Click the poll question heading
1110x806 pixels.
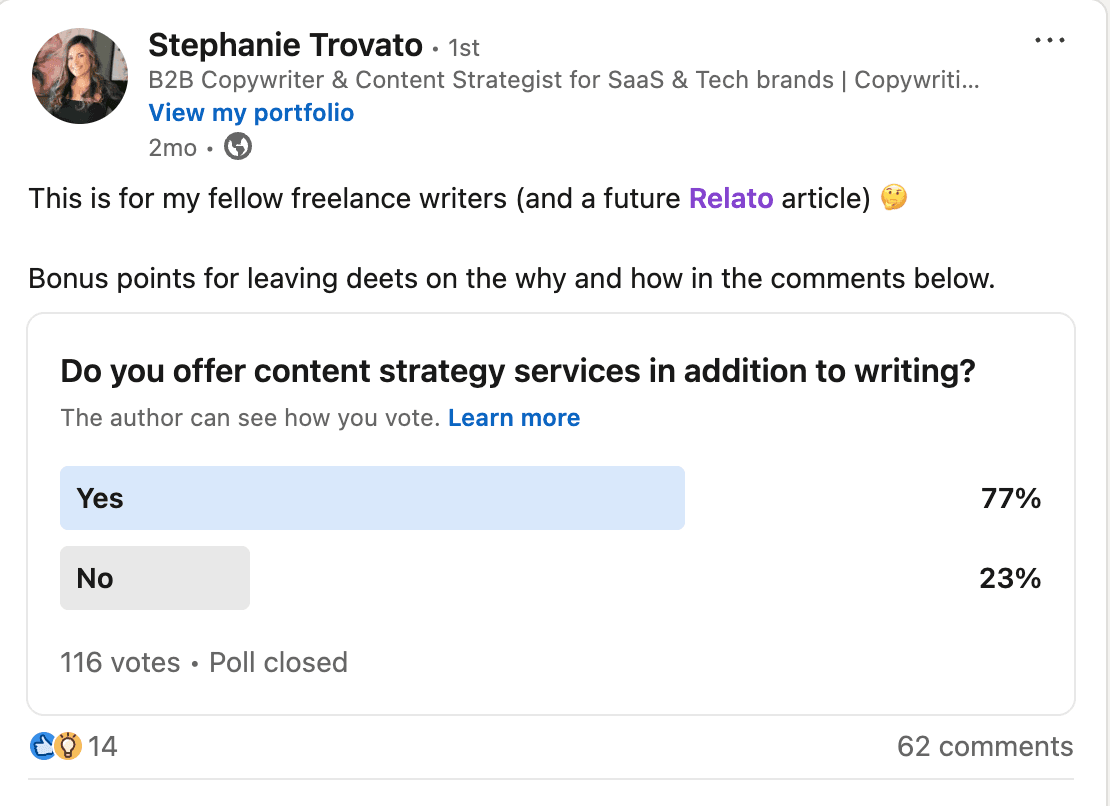[x=518, y=372]
